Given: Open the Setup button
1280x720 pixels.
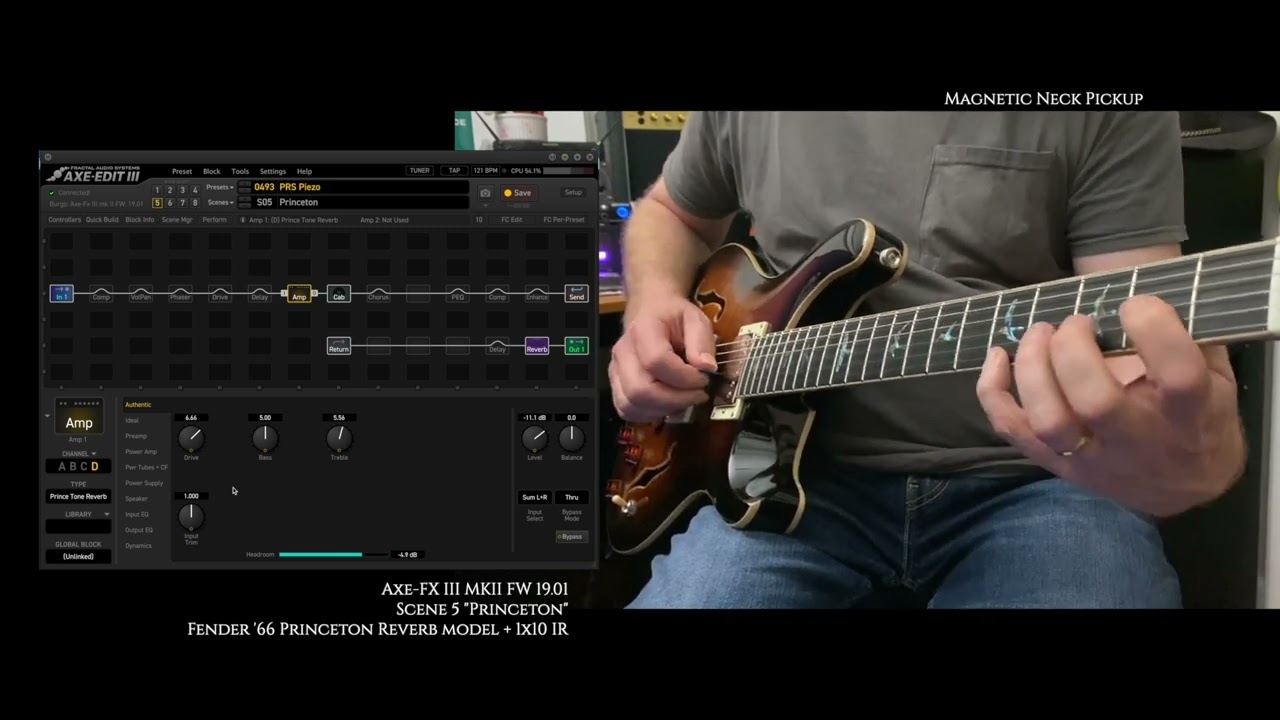Looking at the screenshot, I should pyautogui.click(x=573, y=193).
